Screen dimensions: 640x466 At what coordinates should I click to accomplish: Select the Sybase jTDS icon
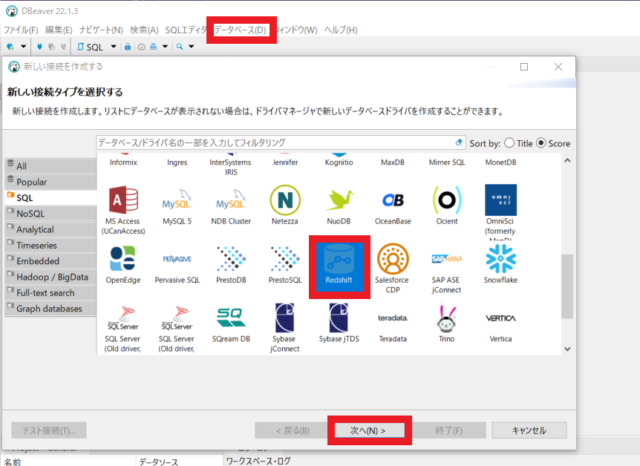click(x=339, y=318)
